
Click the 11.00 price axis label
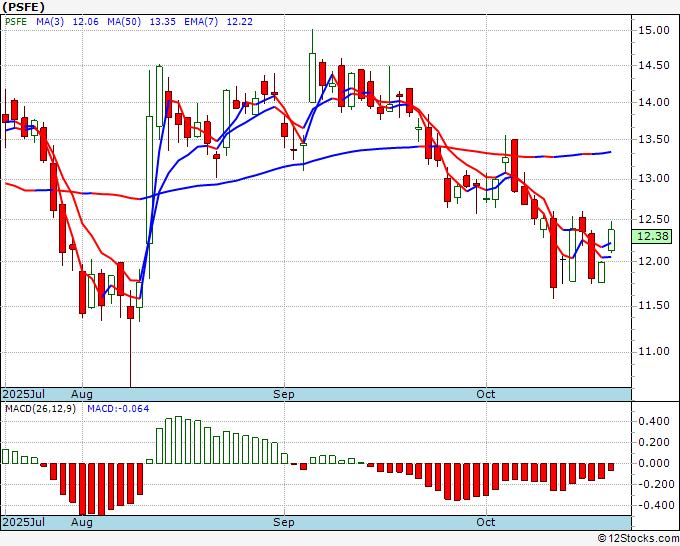click(x=654, y=351)
